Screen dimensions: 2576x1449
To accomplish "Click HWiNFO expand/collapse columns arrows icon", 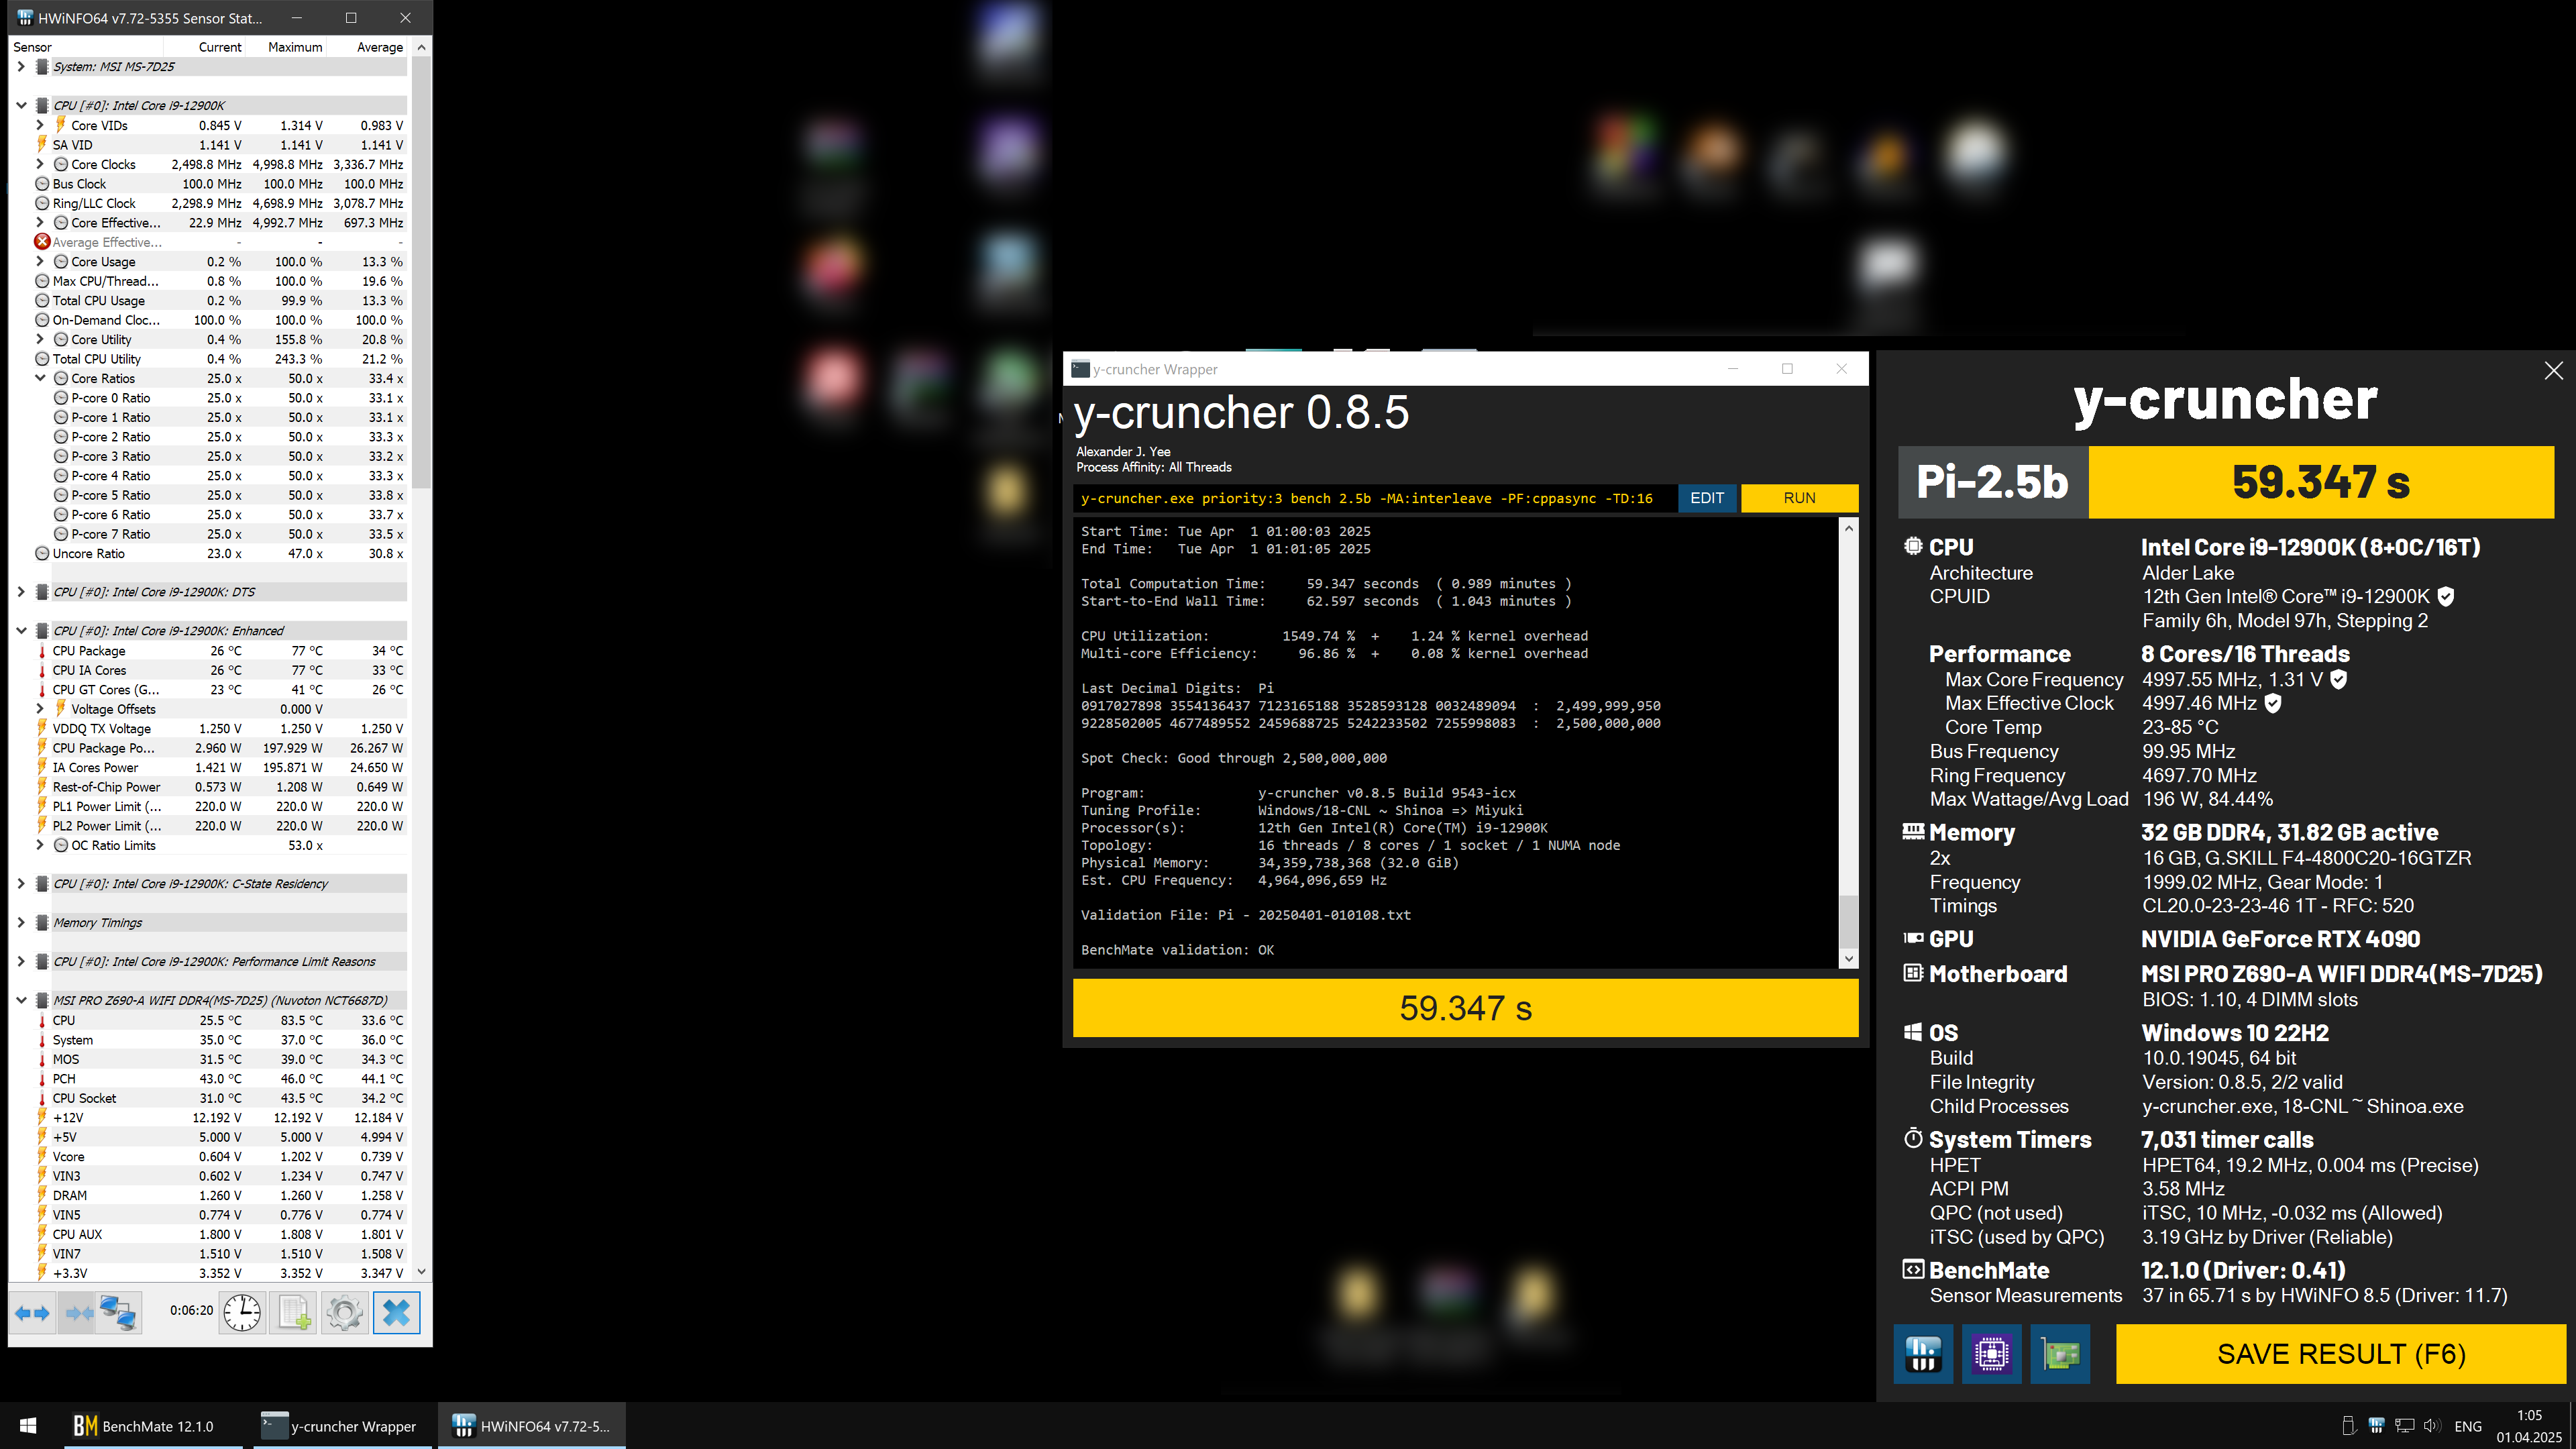I will pos(33,1312).
